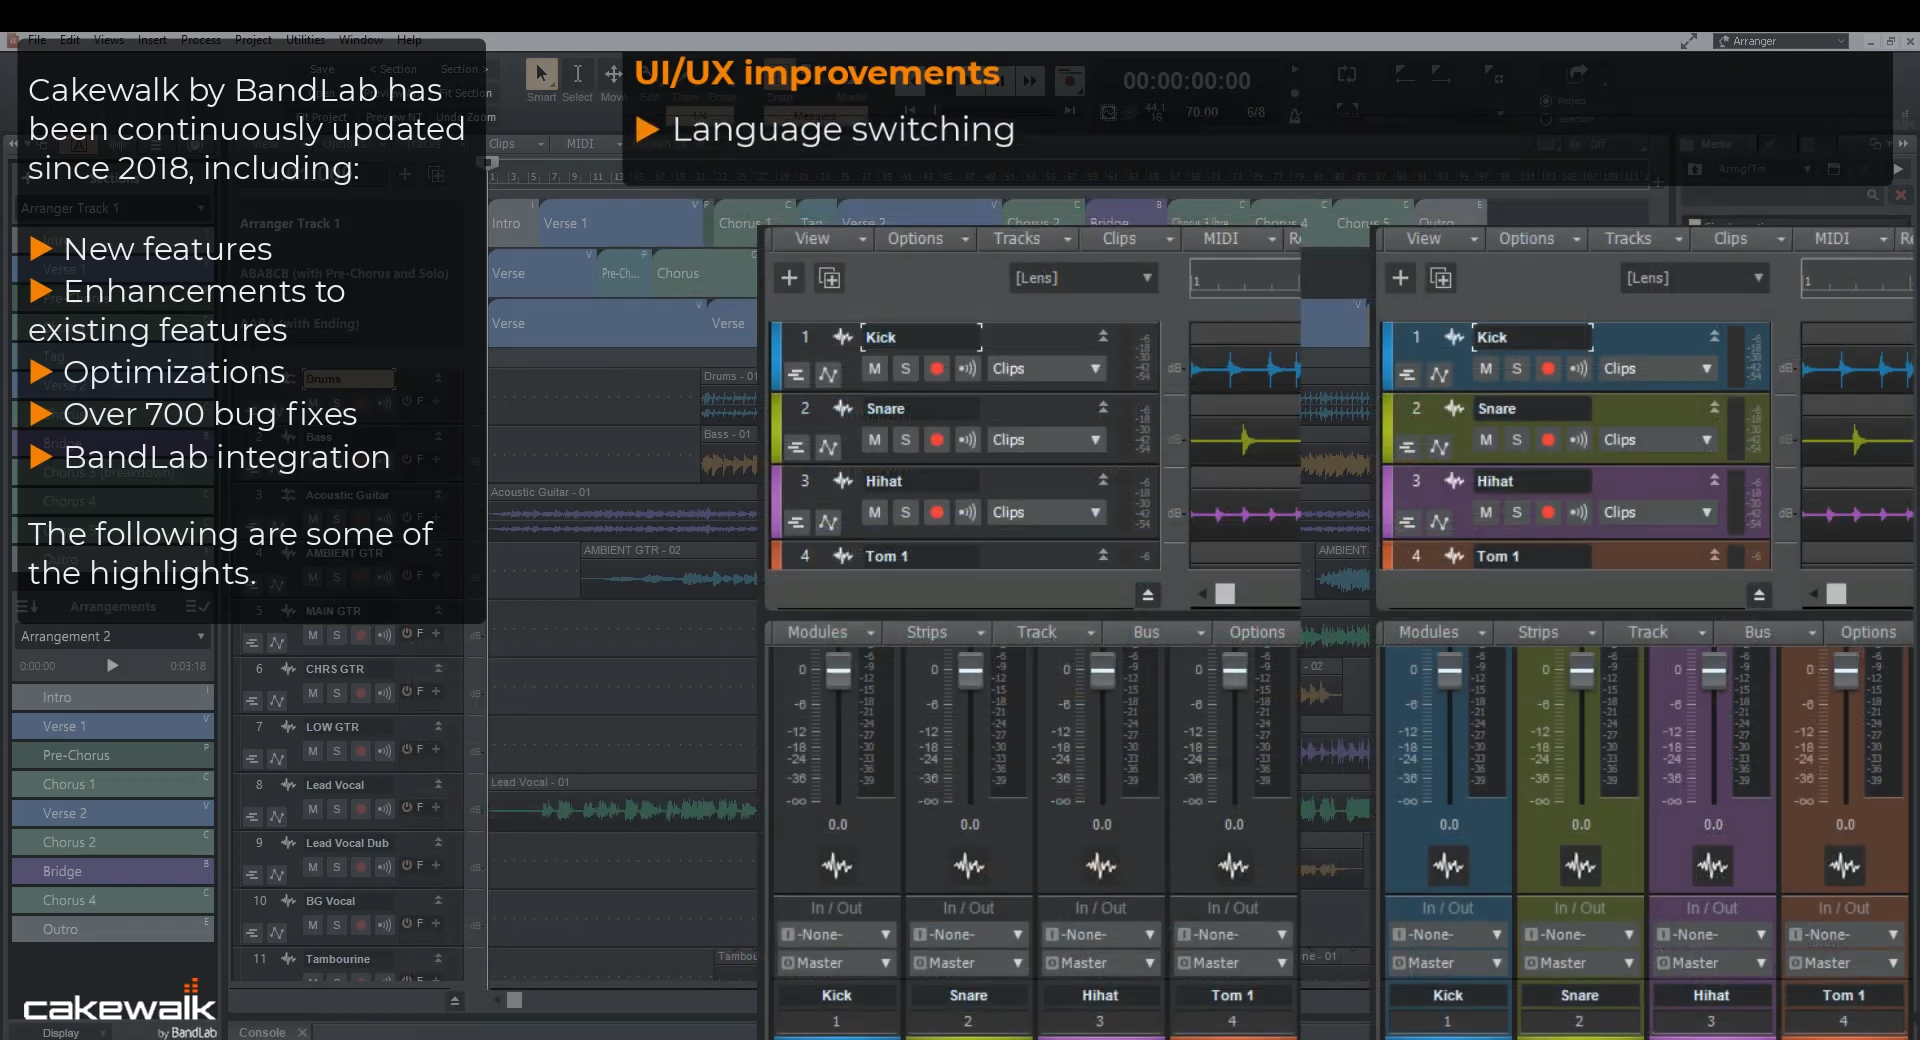Click Tom 1 strip waveform icon in left console
The height and width of the screenshot is (1040, 1920).
pyautogui.click(x=1233, y=865)
